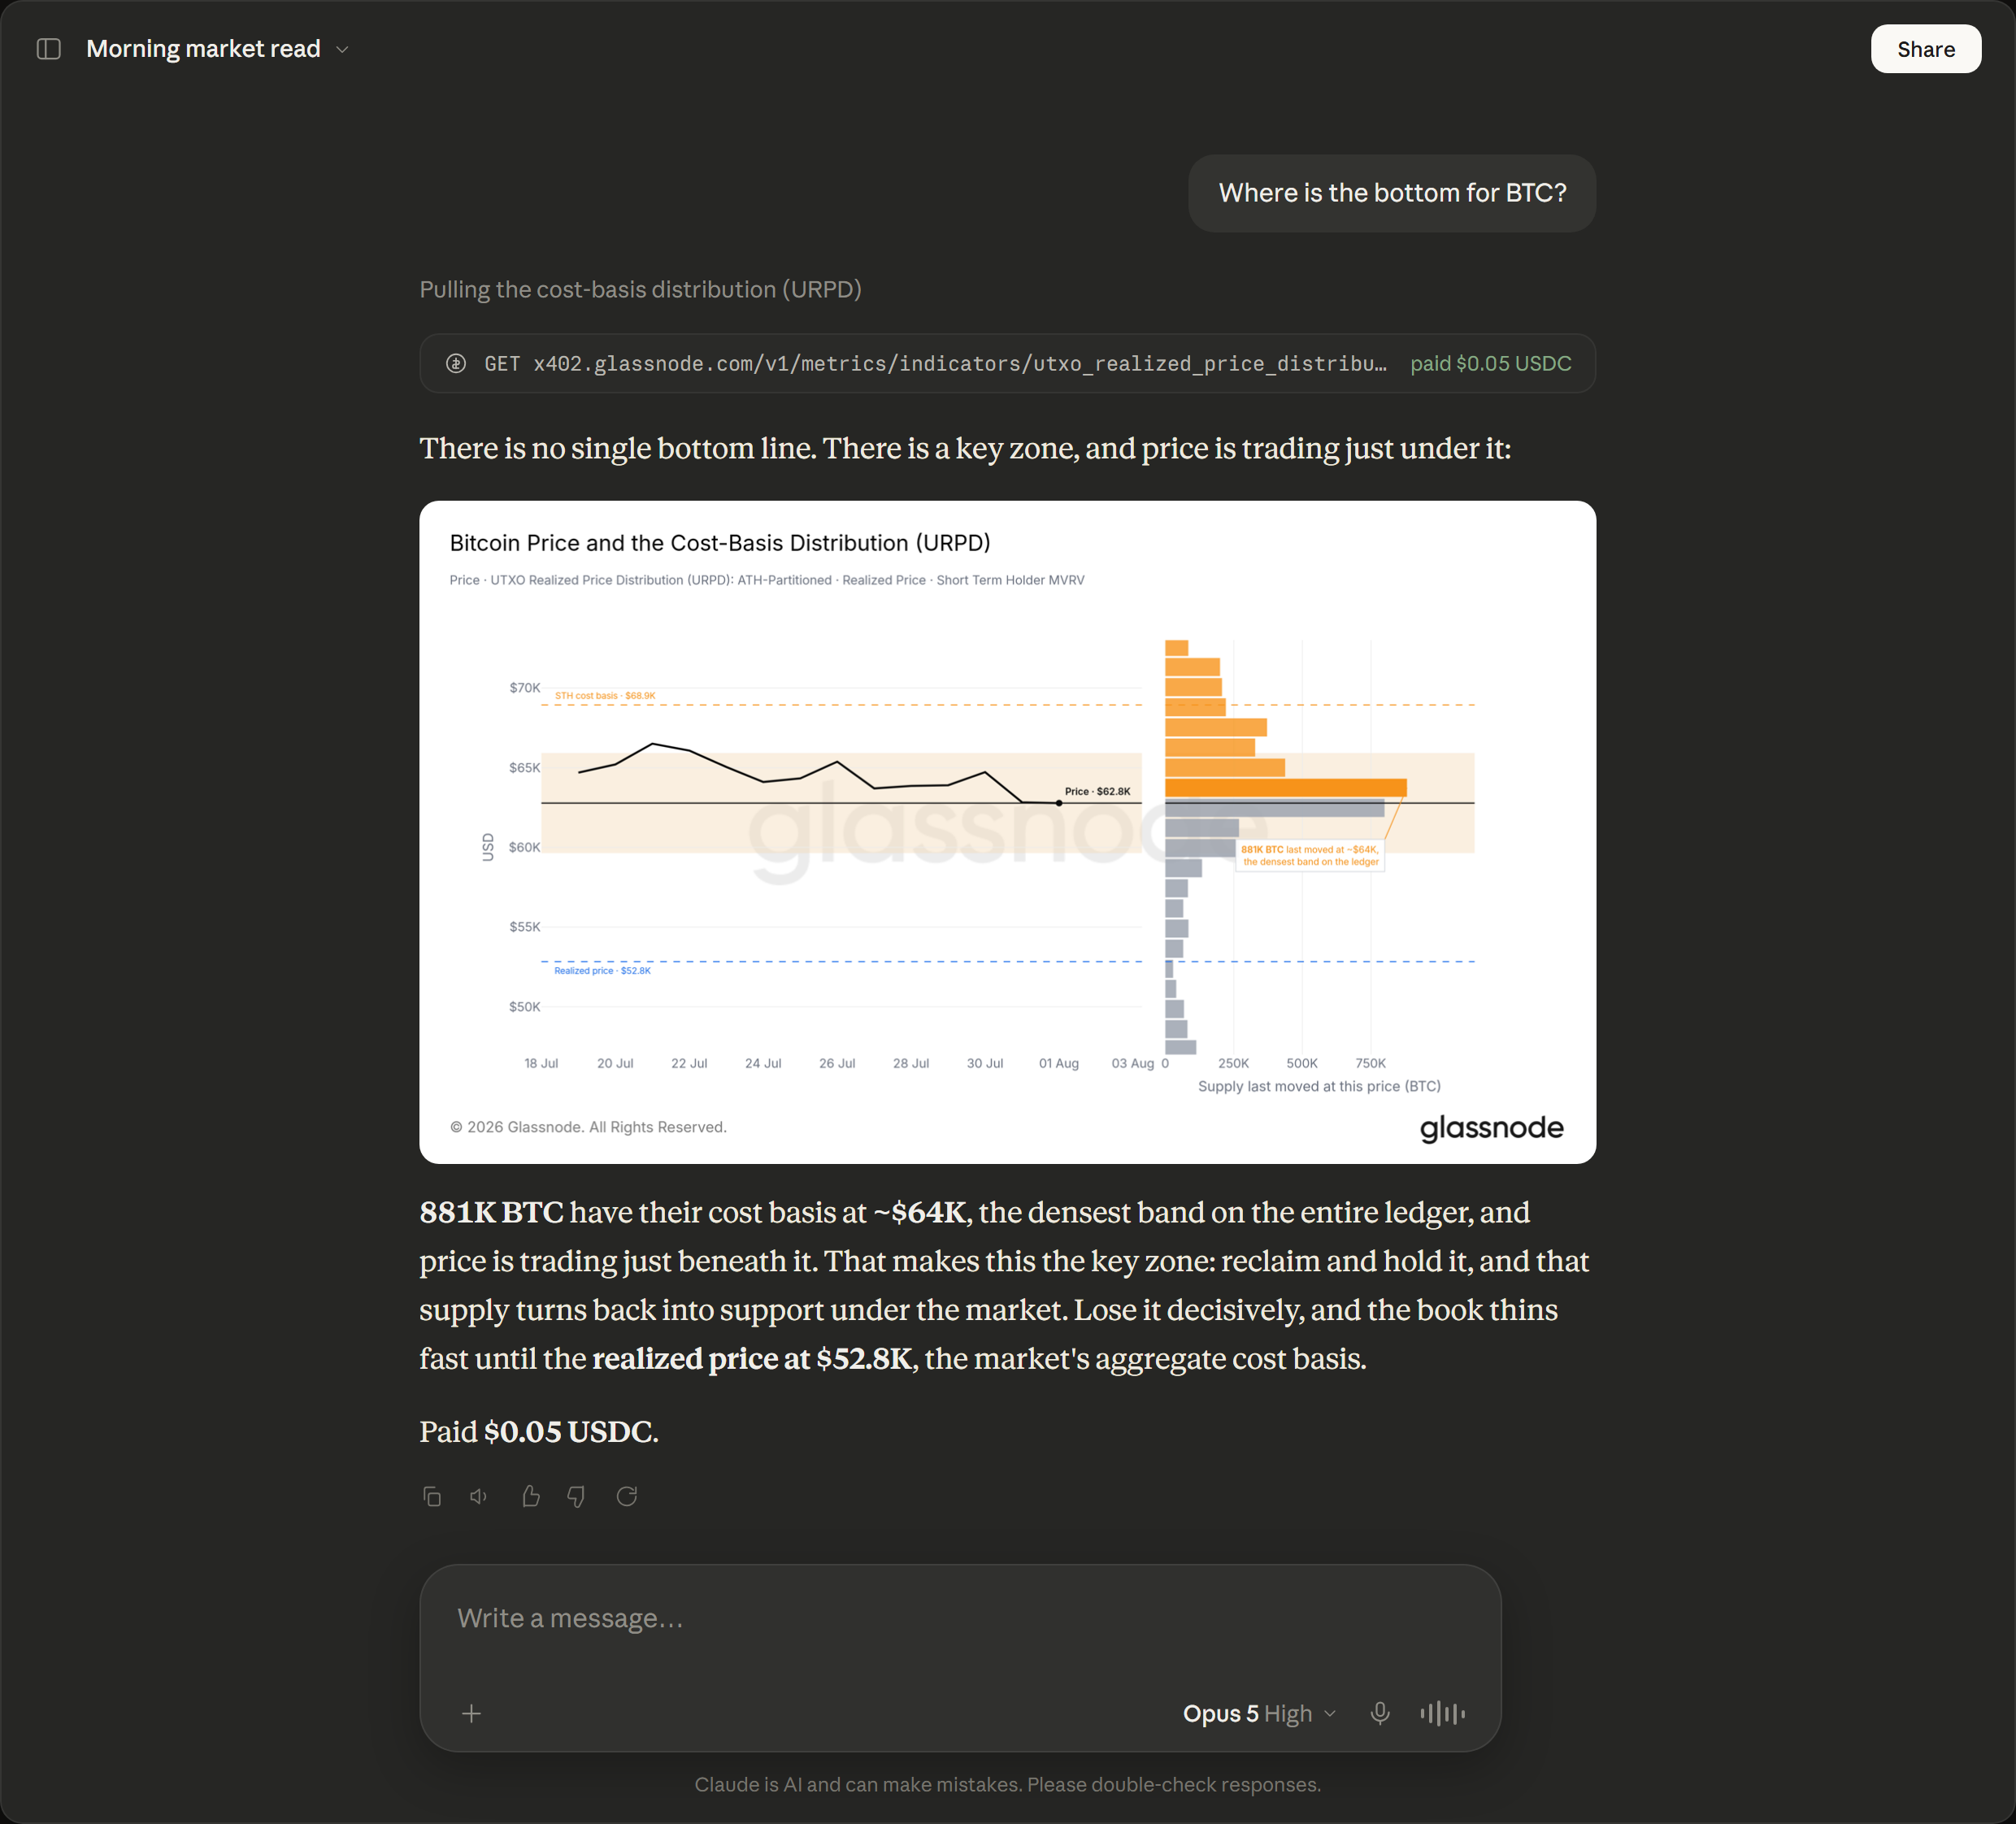Add an attachment with the plus icon
The height and width of the screenshot is (1824, 2016).
coord(472,1713)
